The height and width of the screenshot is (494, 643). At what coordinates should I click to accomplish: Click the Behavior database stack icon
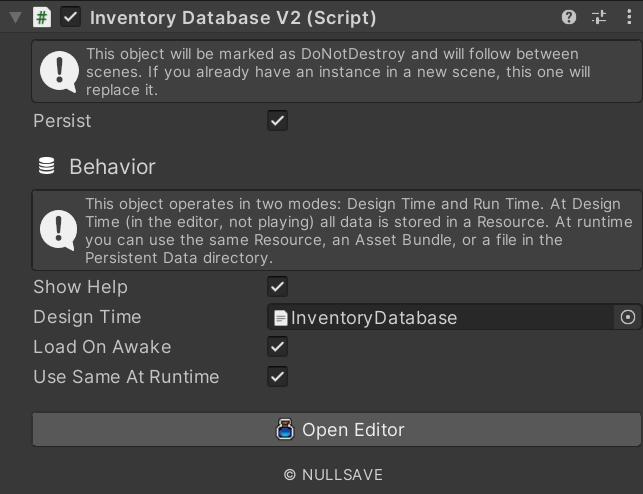click(46, 166)
